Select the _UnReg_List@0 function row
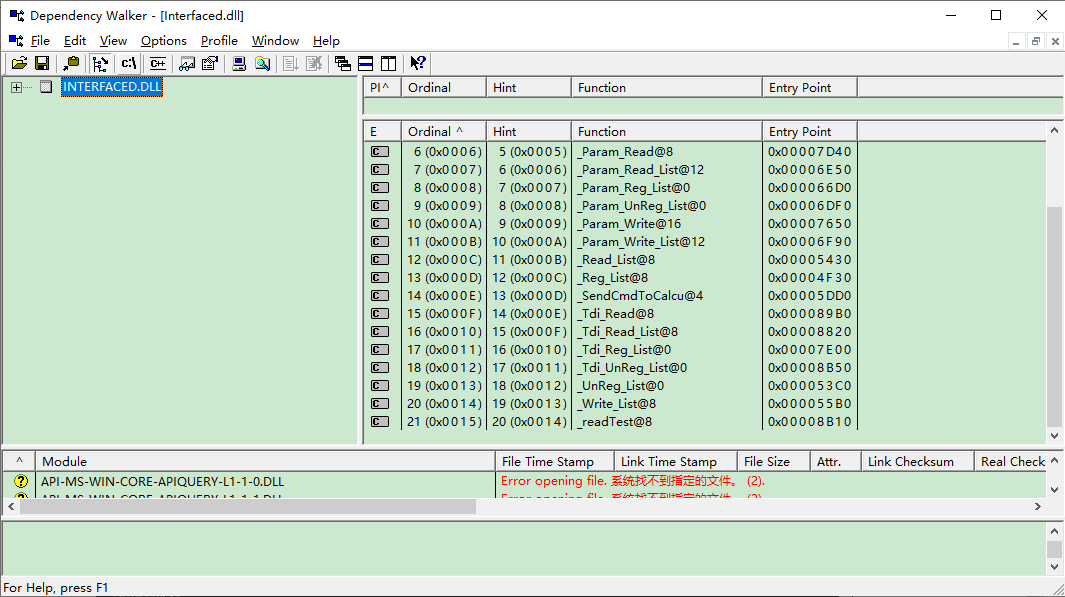 point(611,386)
